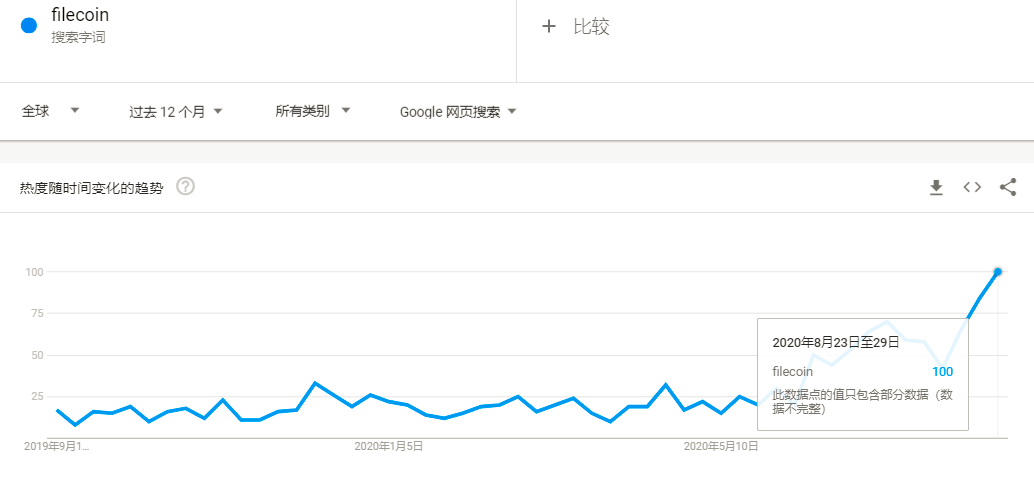Click the 热度随时间变化的趋势 chart title
Image resolution: width=1034 pixels, height=482 pixels.
click(x=91, y=188)
